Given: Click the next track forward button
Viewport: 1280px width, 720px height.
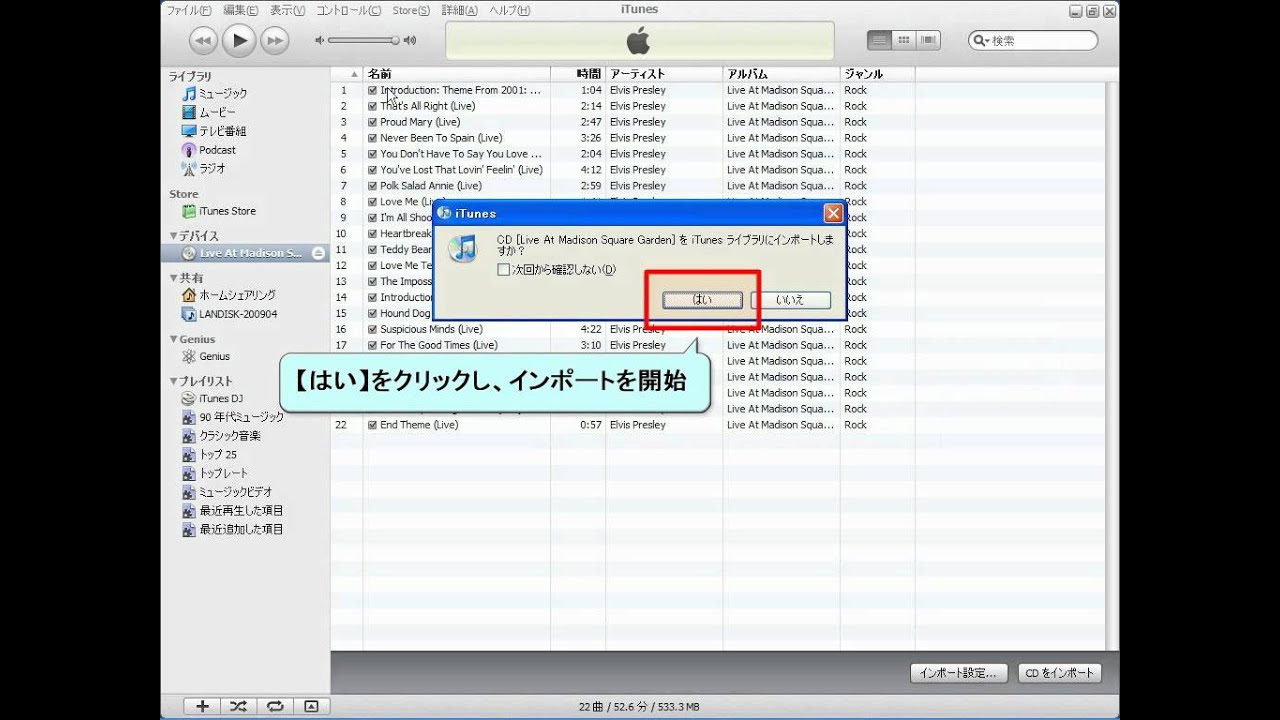Looking at the screenshot, I should (274, 40).
